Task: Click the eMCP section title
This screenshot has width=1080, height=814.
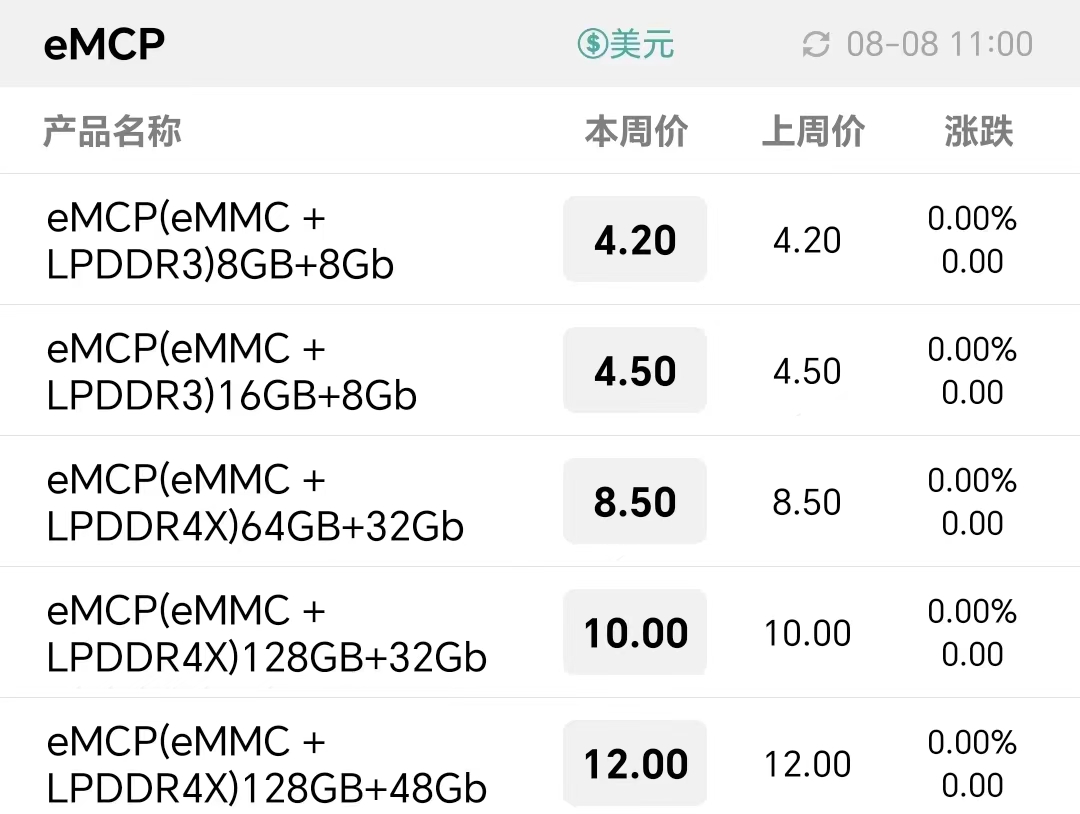Action: pyautogui.click(x=104, y=44)
